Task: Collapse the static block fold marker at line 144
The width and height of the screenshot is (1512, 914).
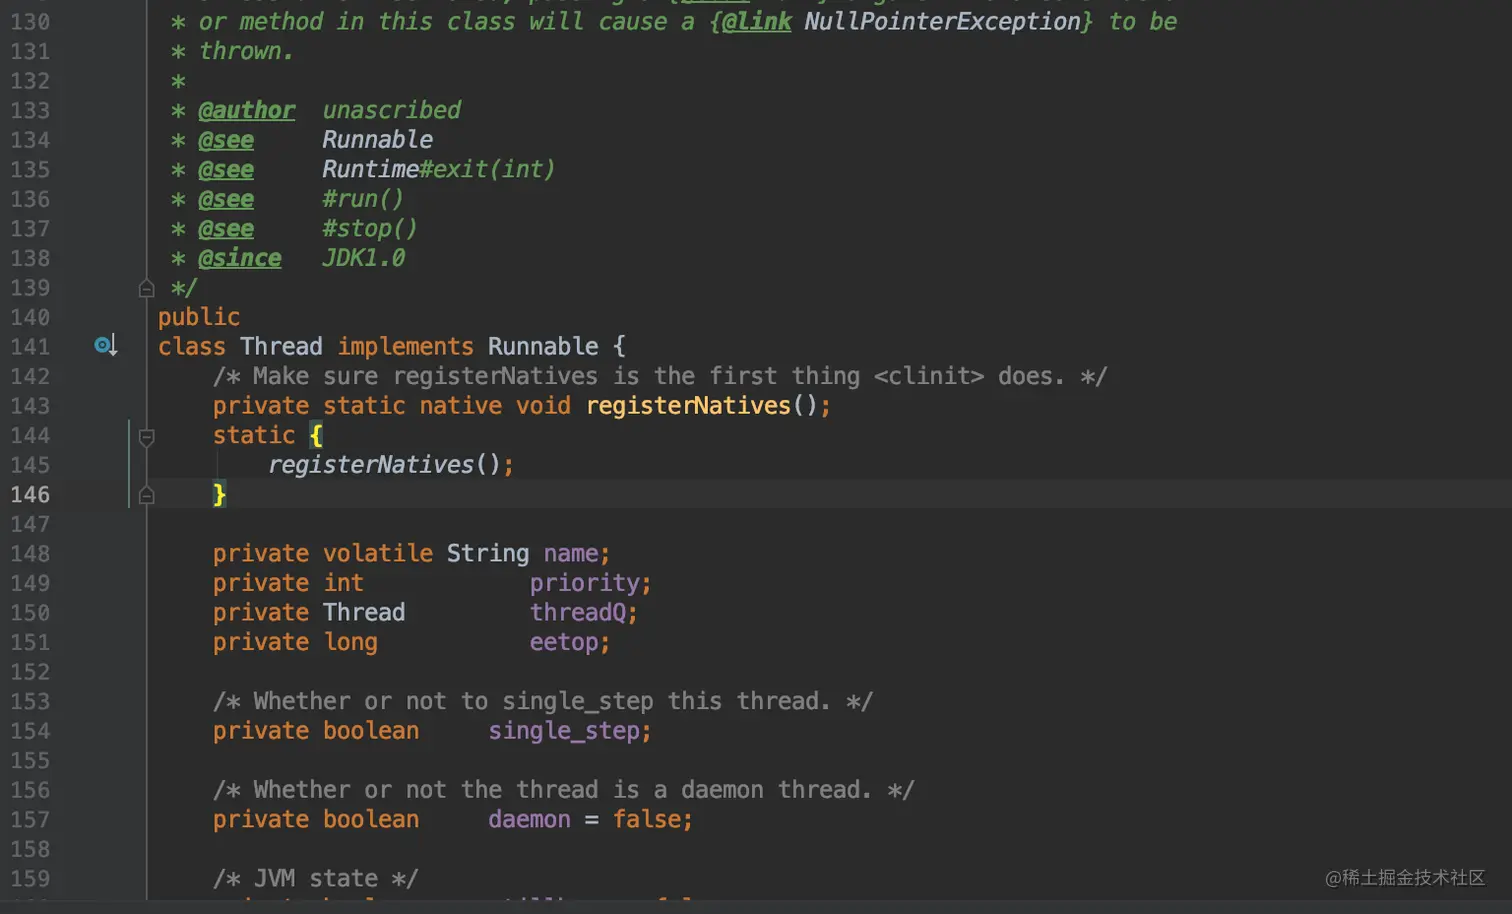Action: (146, 436)
